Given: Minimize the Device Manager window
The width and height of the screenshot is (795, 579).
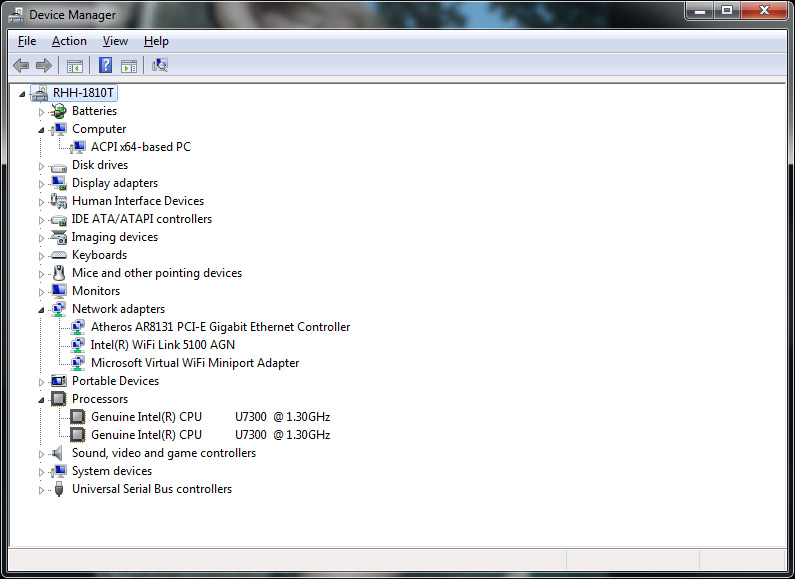Looking at the screenshot, I should 700,10.
